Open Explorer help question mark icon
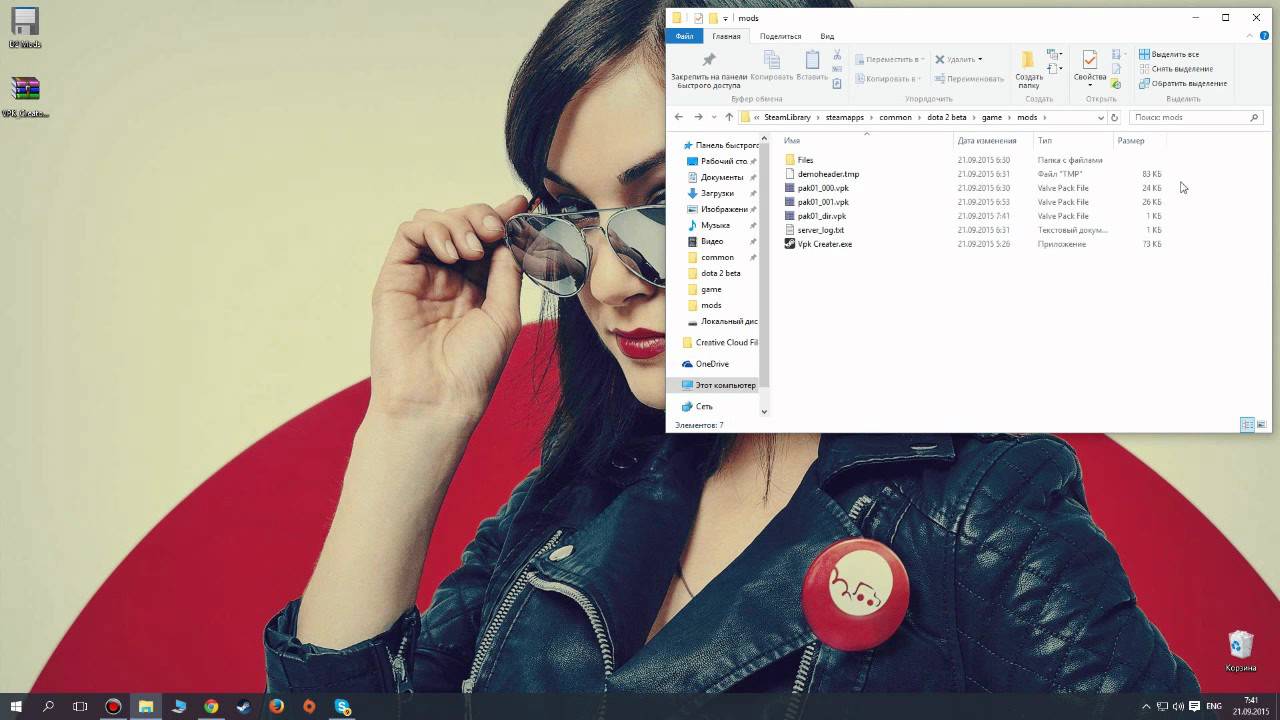This screenshot has height=720, width=1280. [1264, 36]
